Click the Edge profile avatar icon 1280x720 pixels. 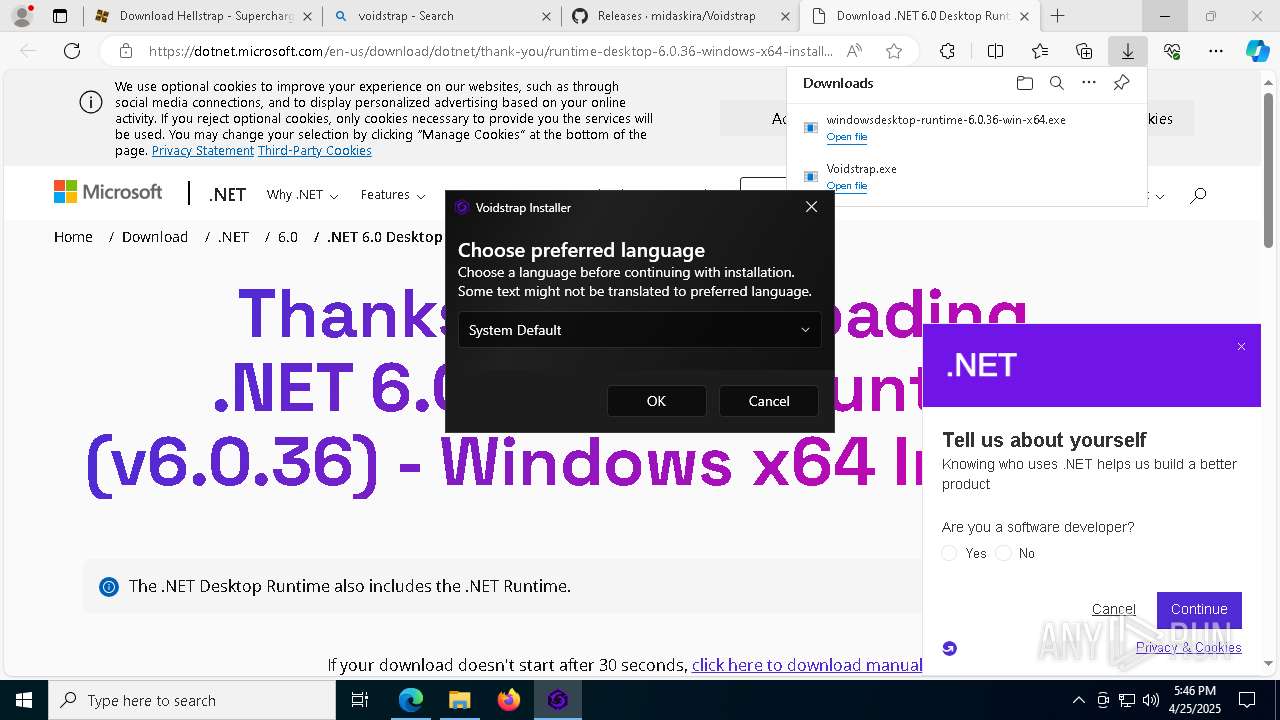point(22,16)
